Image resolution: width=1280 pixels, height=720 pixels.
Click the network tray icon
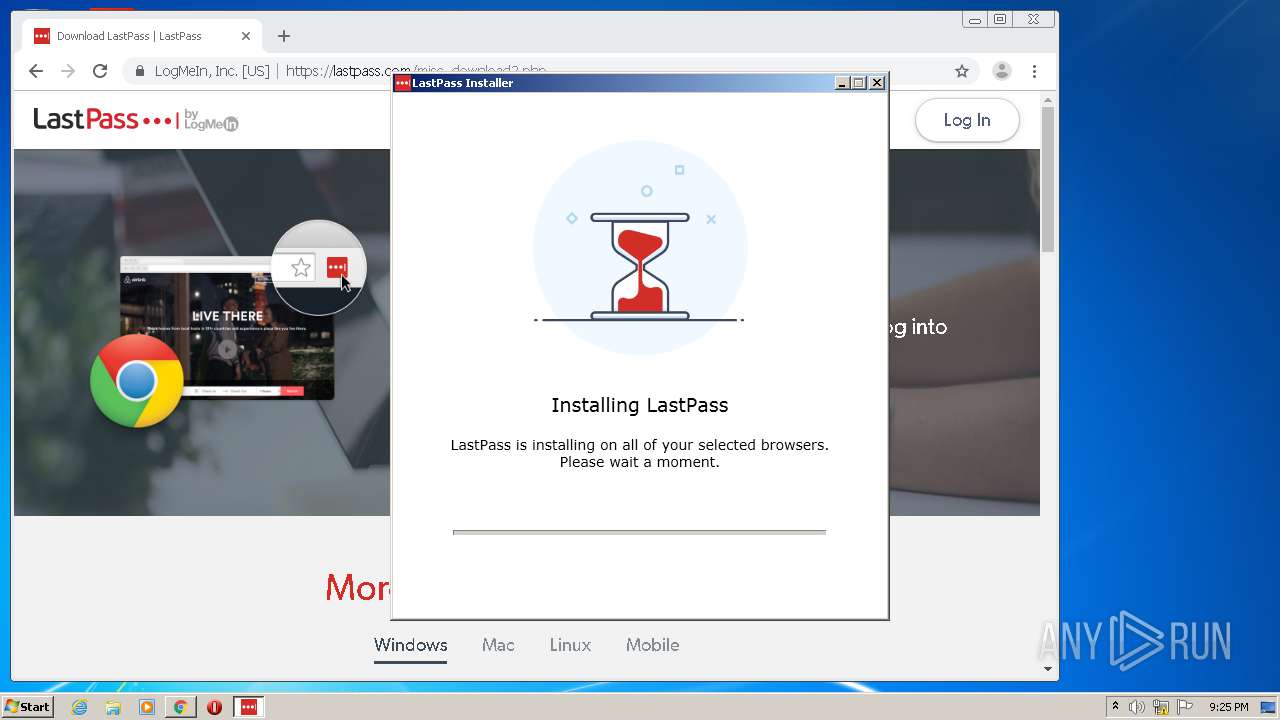point(1161,707)
